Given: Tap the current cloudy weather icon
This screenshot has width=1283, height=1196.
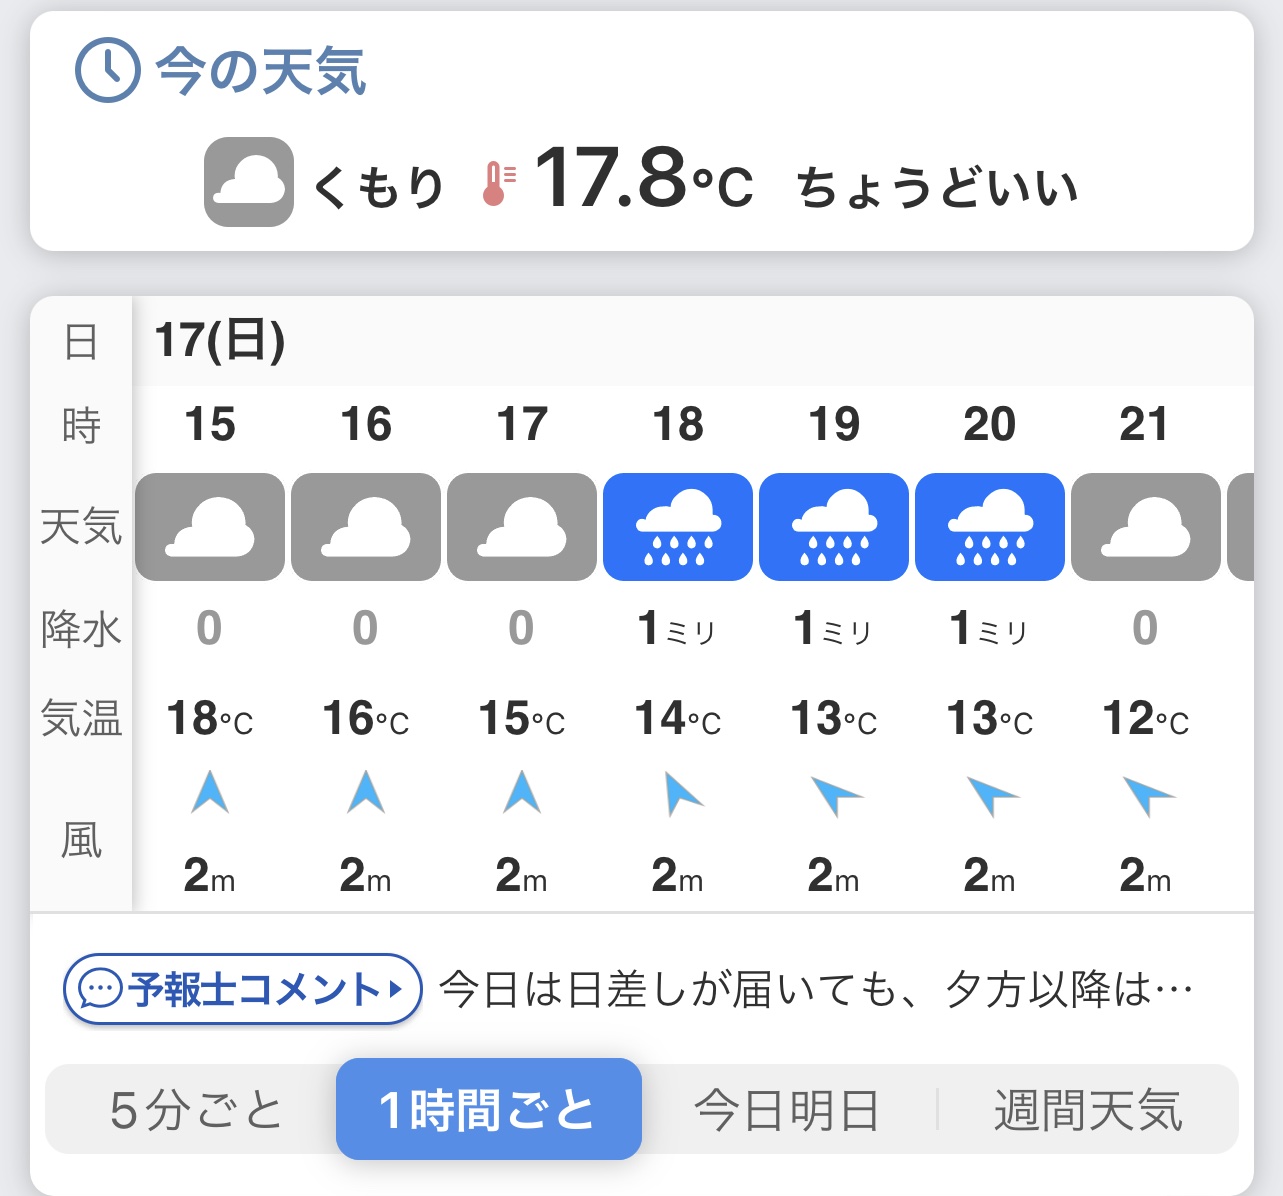Looking at the screenshot, I should coord(248,182).
